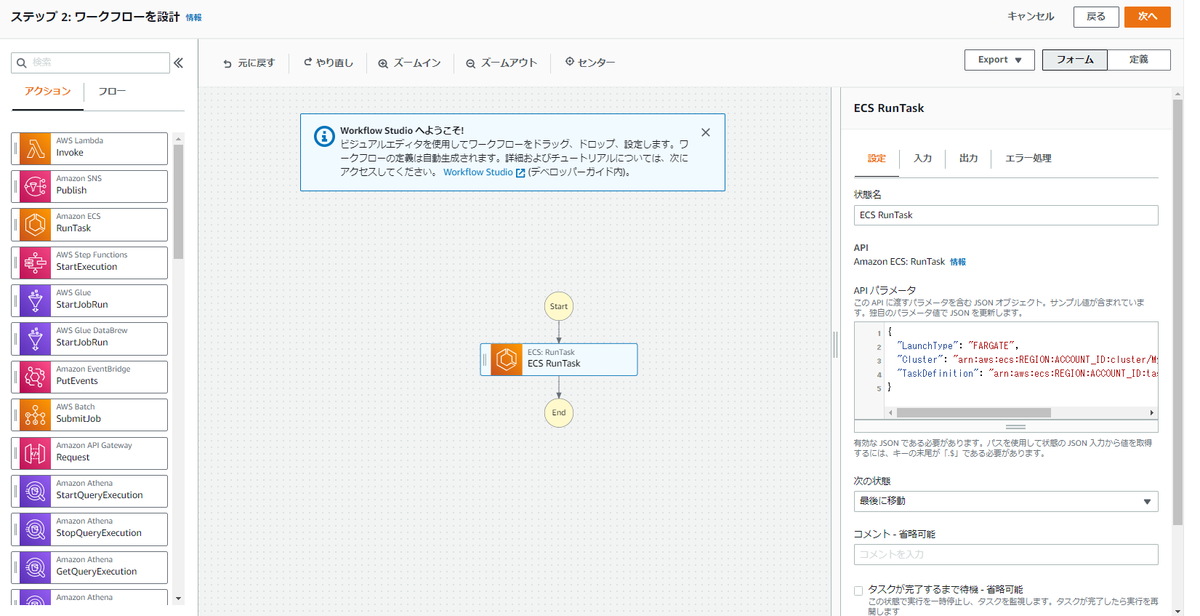Select the EventBridge PutEvents icon

coord(35,377)
